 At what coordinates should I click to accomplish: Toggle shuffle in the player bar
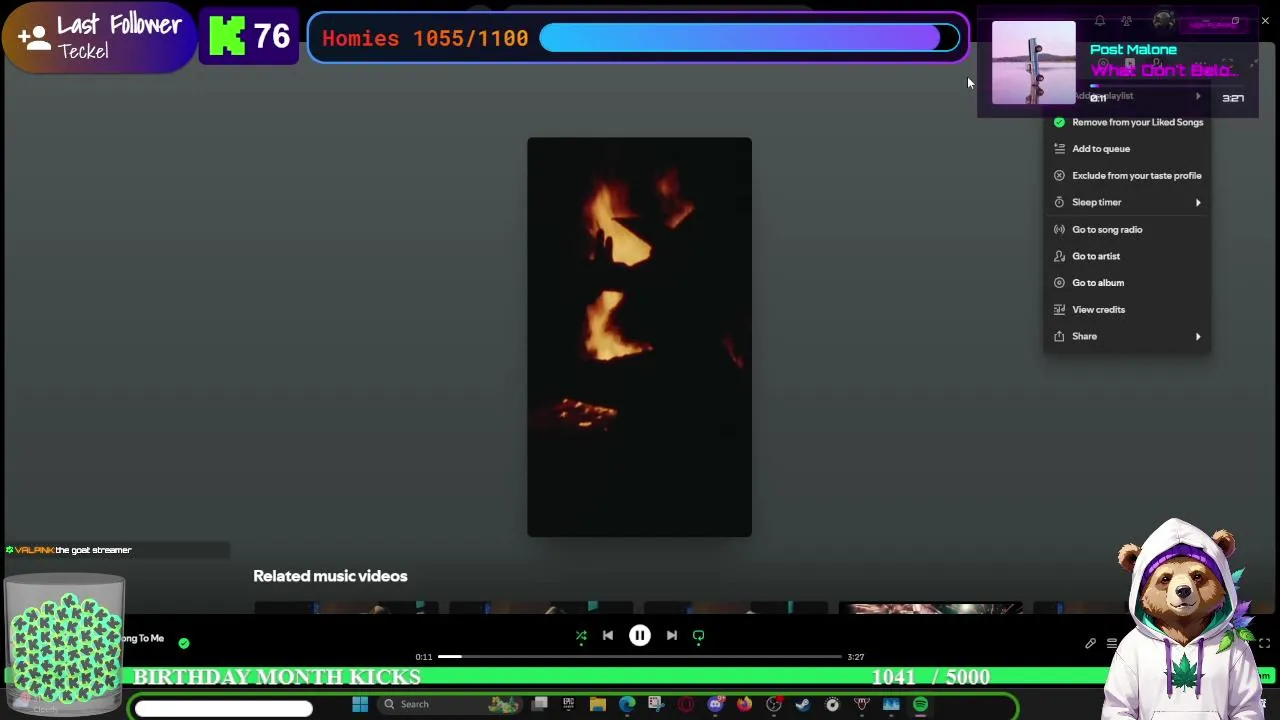tap(581, 636)
